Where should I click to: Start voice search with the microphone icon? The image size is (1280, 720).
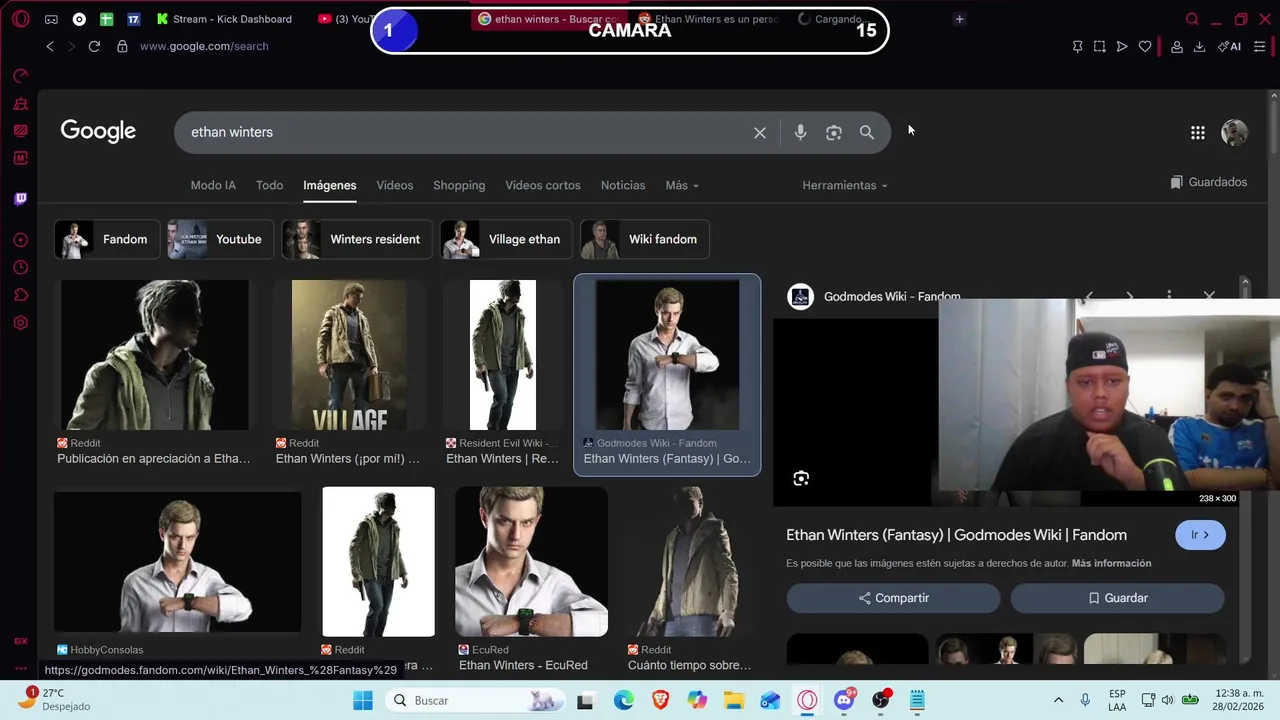click(x=800, y=132)
